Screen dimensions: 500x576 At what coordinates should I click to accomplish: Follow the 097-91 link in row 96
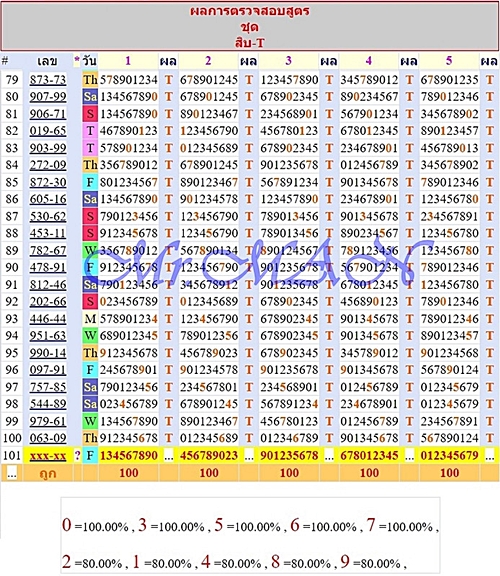48,370
